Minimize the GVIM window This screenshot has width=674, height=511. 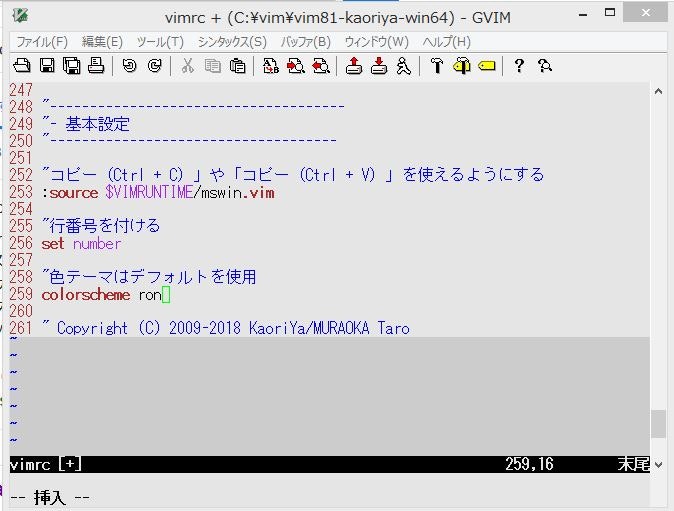click(583, 14)
